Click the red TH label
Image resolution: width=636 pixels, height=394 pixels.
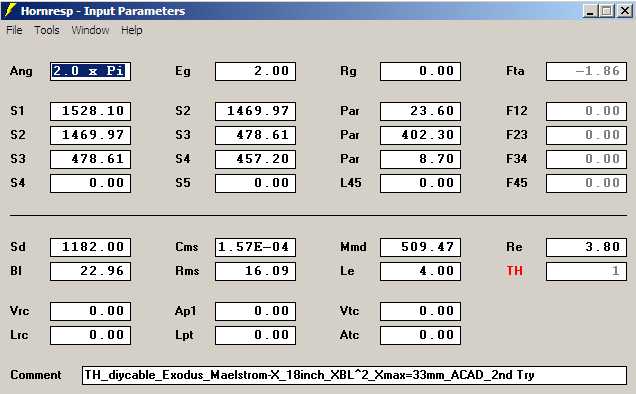pyautogui.click(x=514, y=271)
